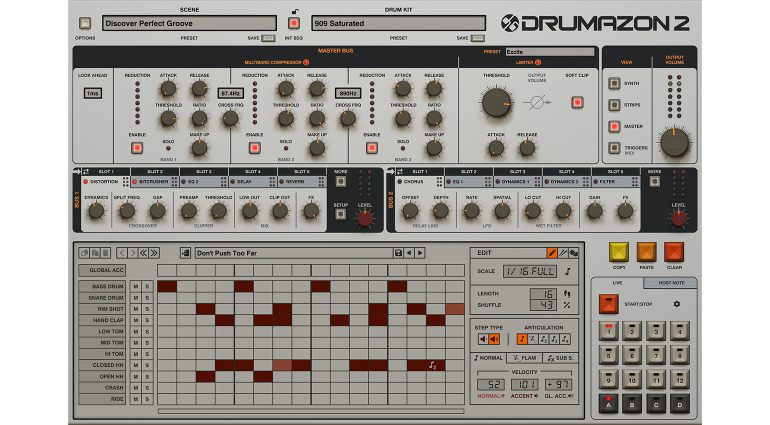The width and height of the screenshot is (770, 425).
Task: Switch view to Strips
Action: 614,105
